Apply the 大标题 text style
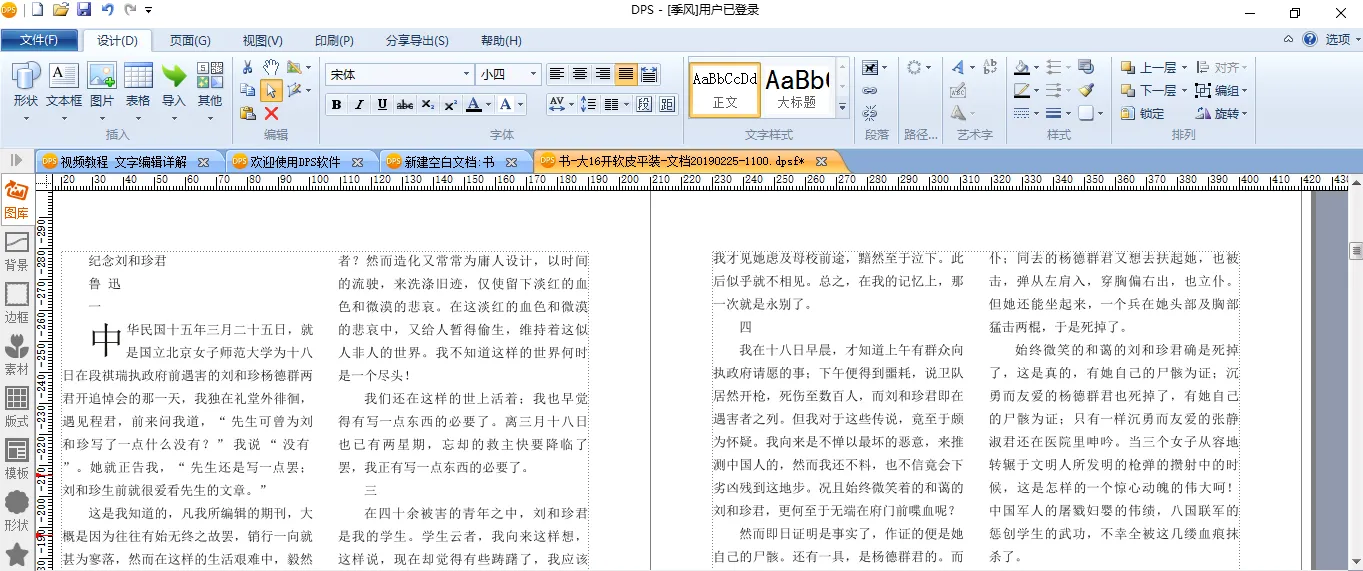Image resolution: width=1363 pixels, height=571 pixels. click(x=797, y=88)
